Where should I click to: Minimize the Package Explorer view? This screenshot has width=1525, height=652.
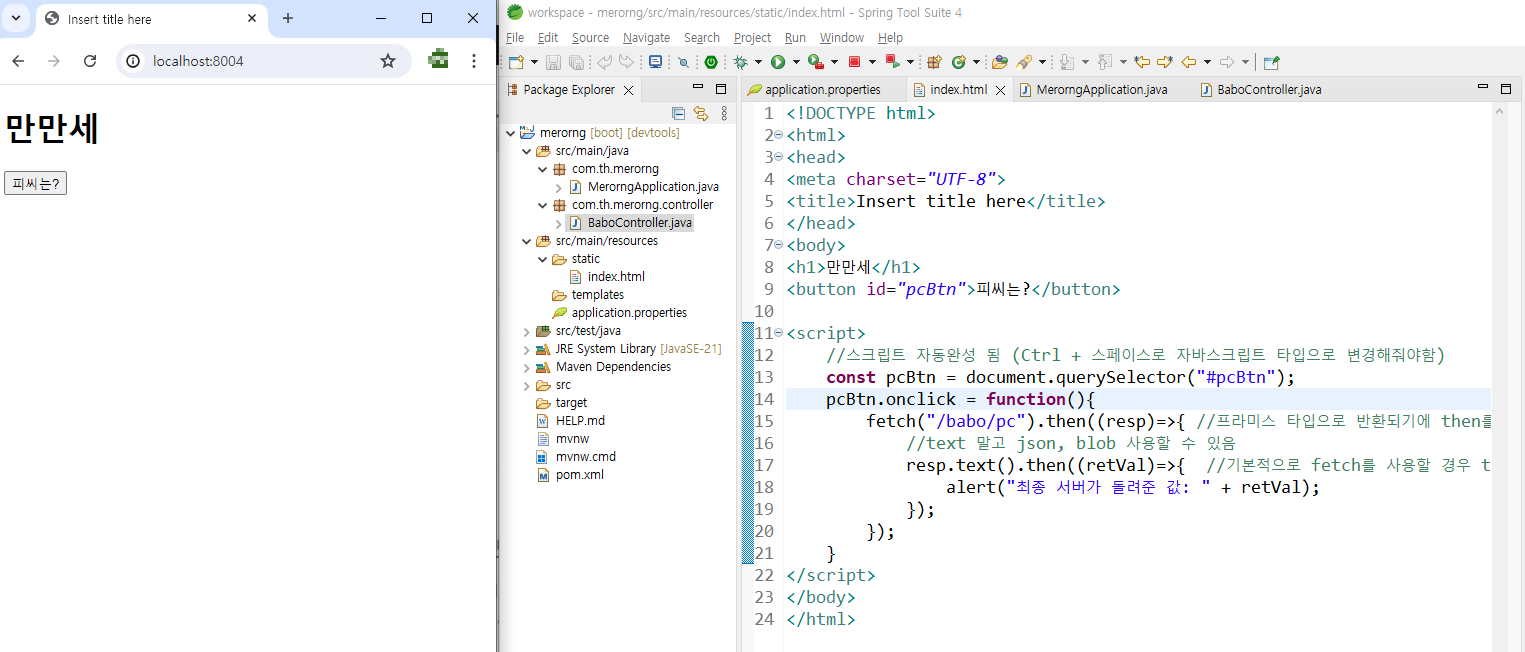tap(698, 89)
